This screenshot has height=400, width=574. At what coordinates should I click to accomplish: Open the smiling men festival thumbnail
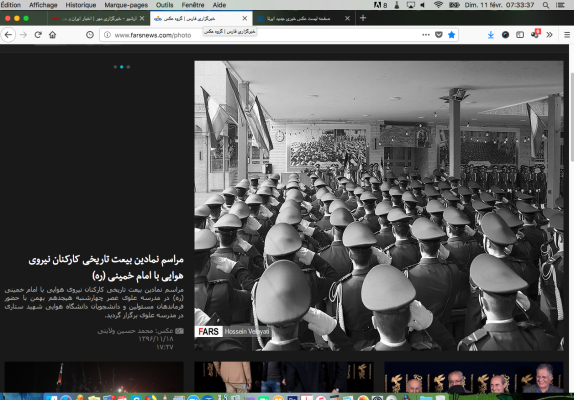click(474, 377)
